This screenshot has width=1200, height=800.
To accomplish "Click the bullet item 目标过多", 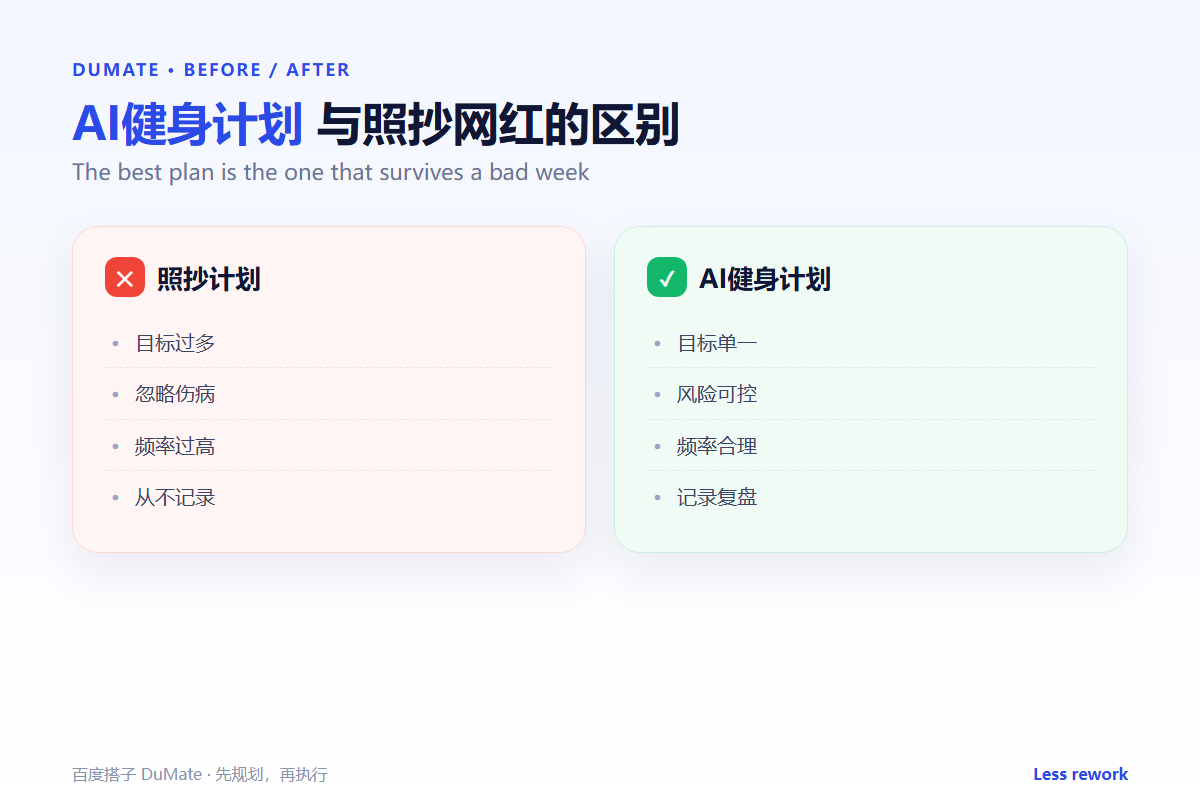I will pos(175,343).
